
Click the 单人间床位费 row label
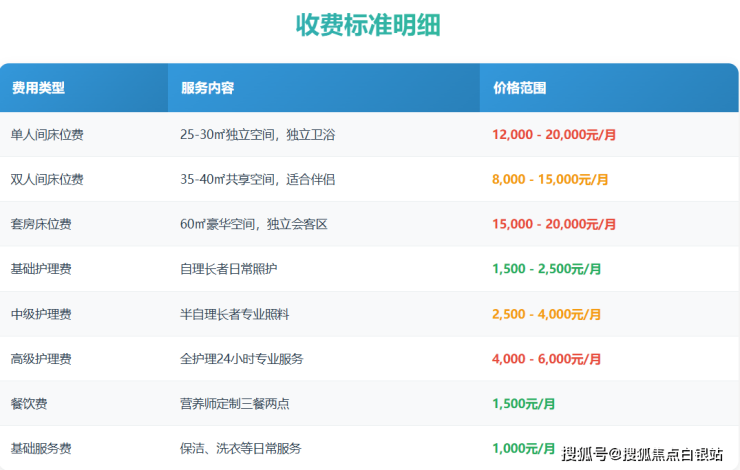coord(47,134)
